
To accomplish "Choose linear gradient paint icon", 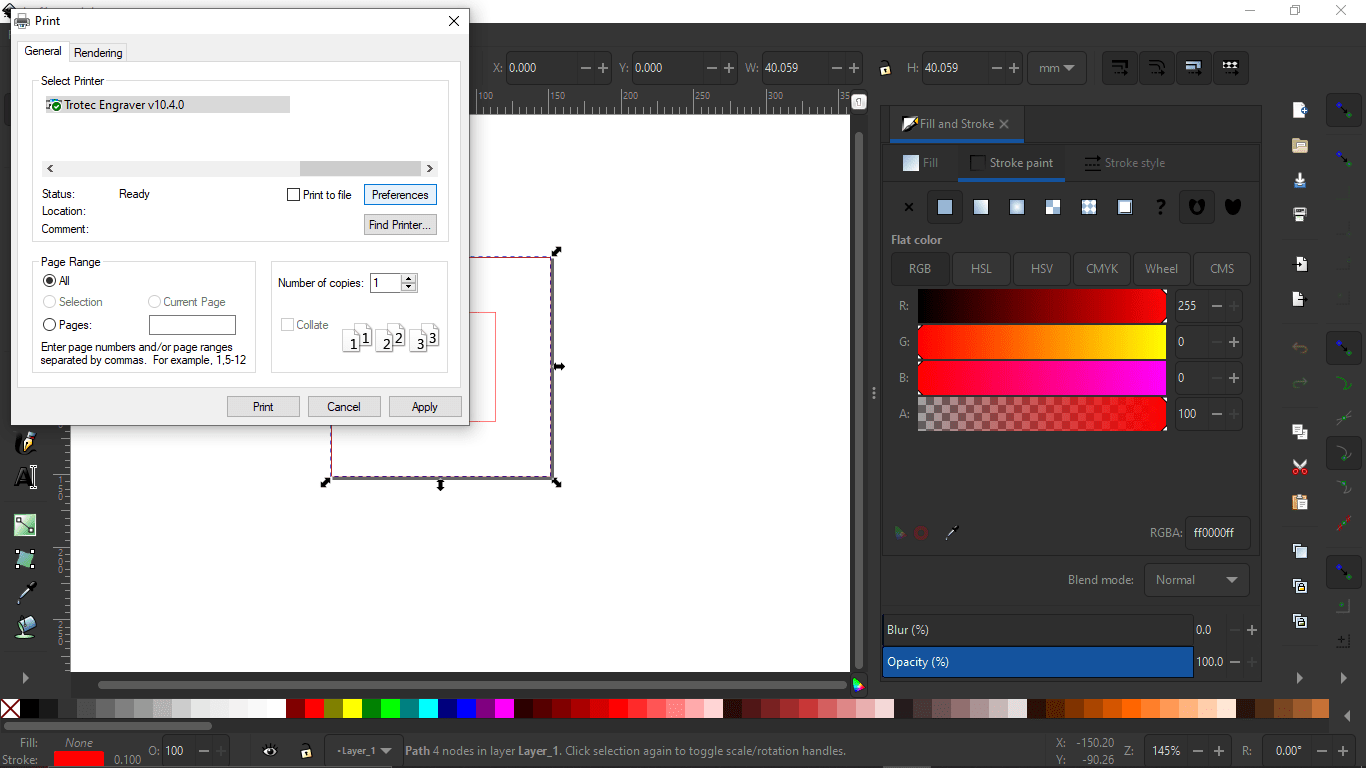I will click(x=981, y=207).
